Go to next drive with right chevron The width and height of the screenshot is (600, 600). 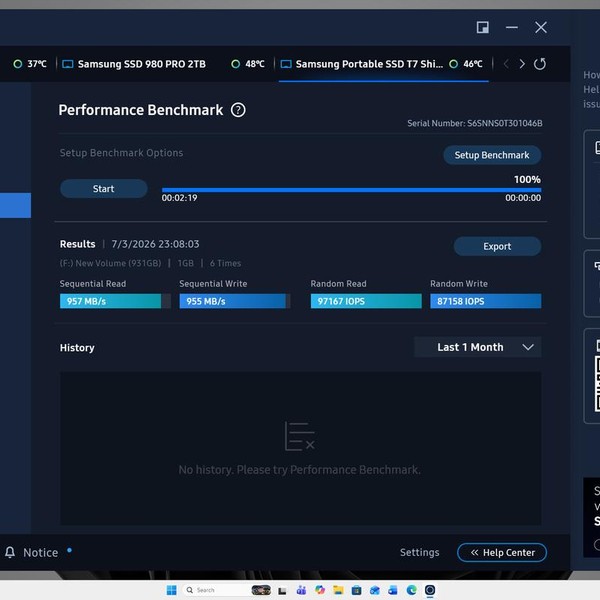[522, 64]
